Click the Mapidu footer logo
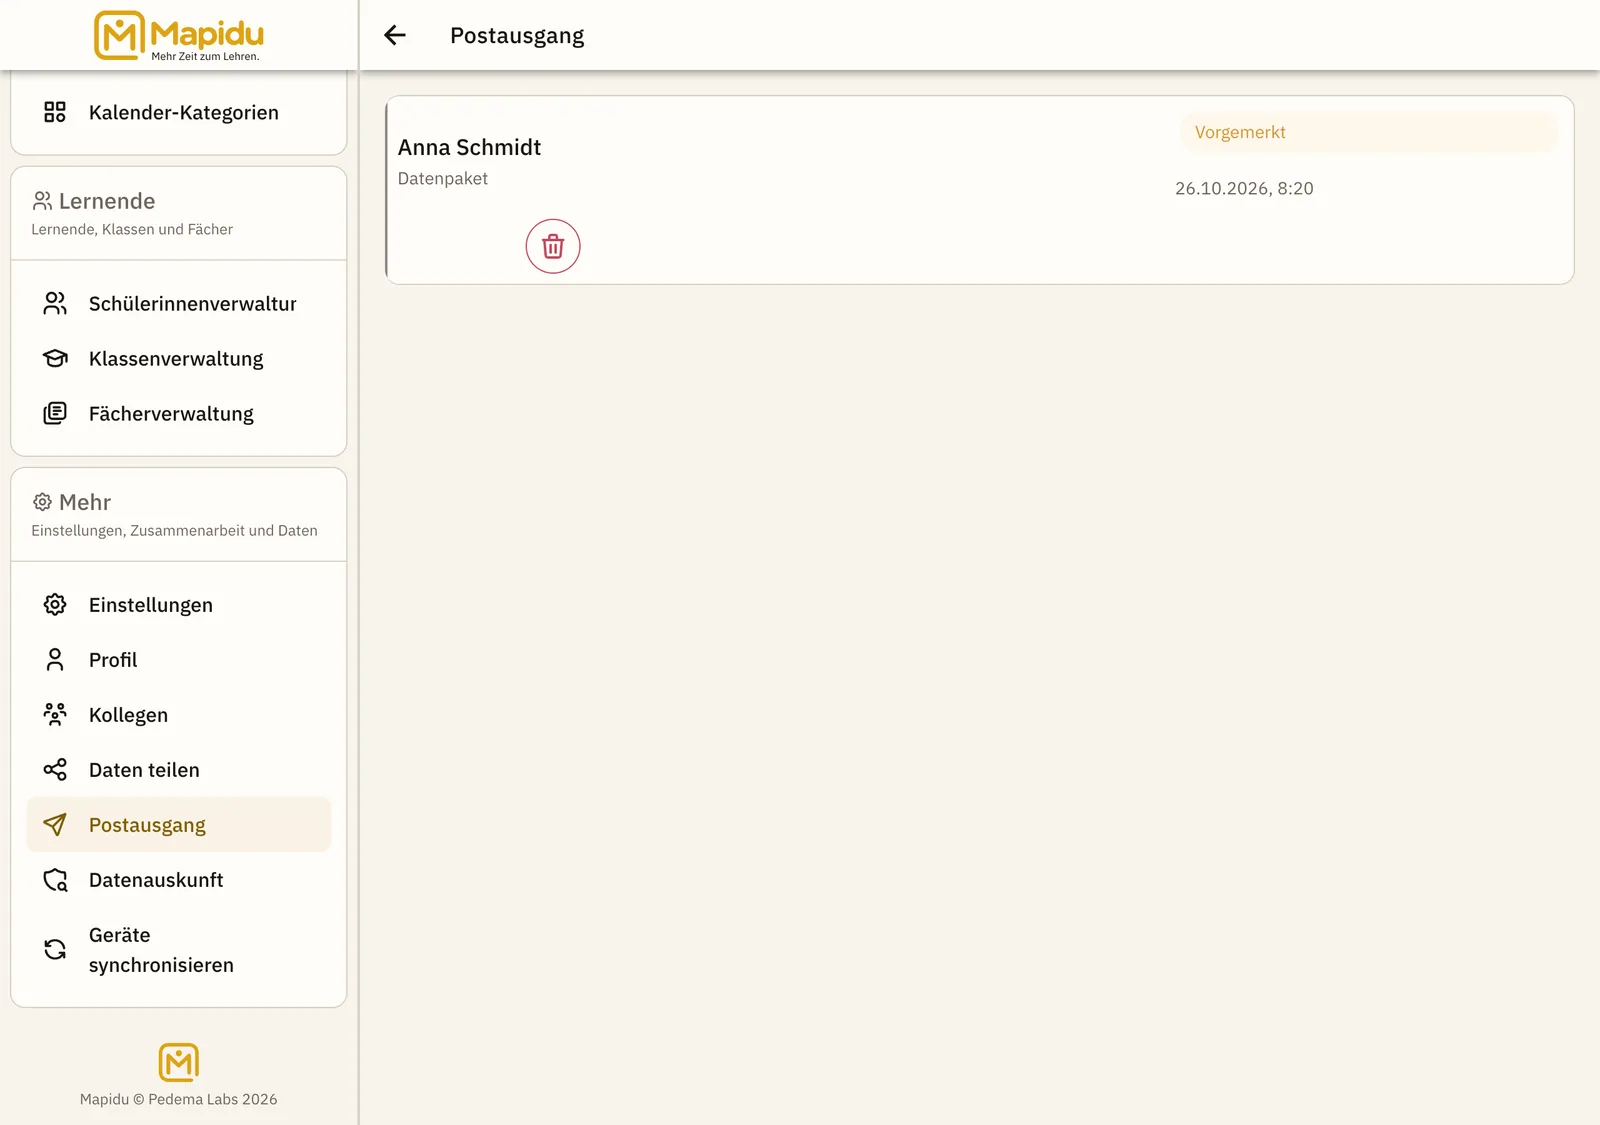The image size is (1600, 1125). click(179, 1062)
